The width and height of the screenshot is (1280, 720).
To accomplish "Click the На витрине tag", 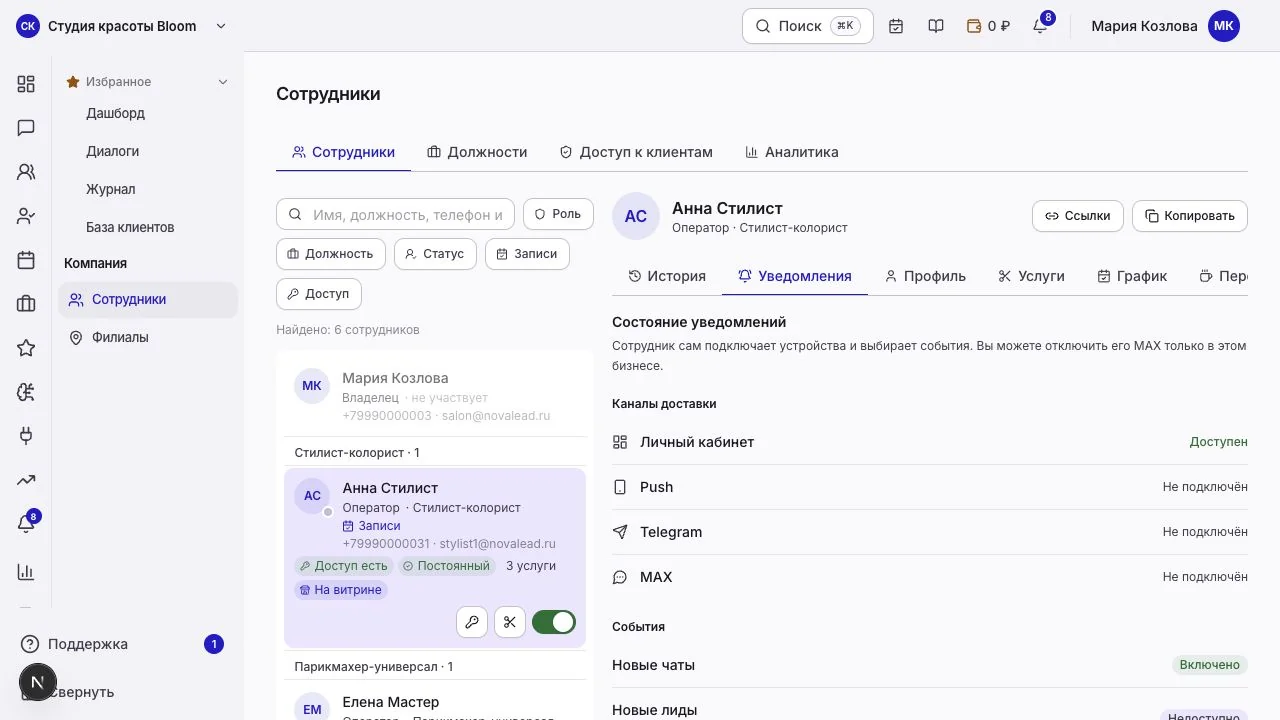I will pyautogui.click(x=340, y=590).
